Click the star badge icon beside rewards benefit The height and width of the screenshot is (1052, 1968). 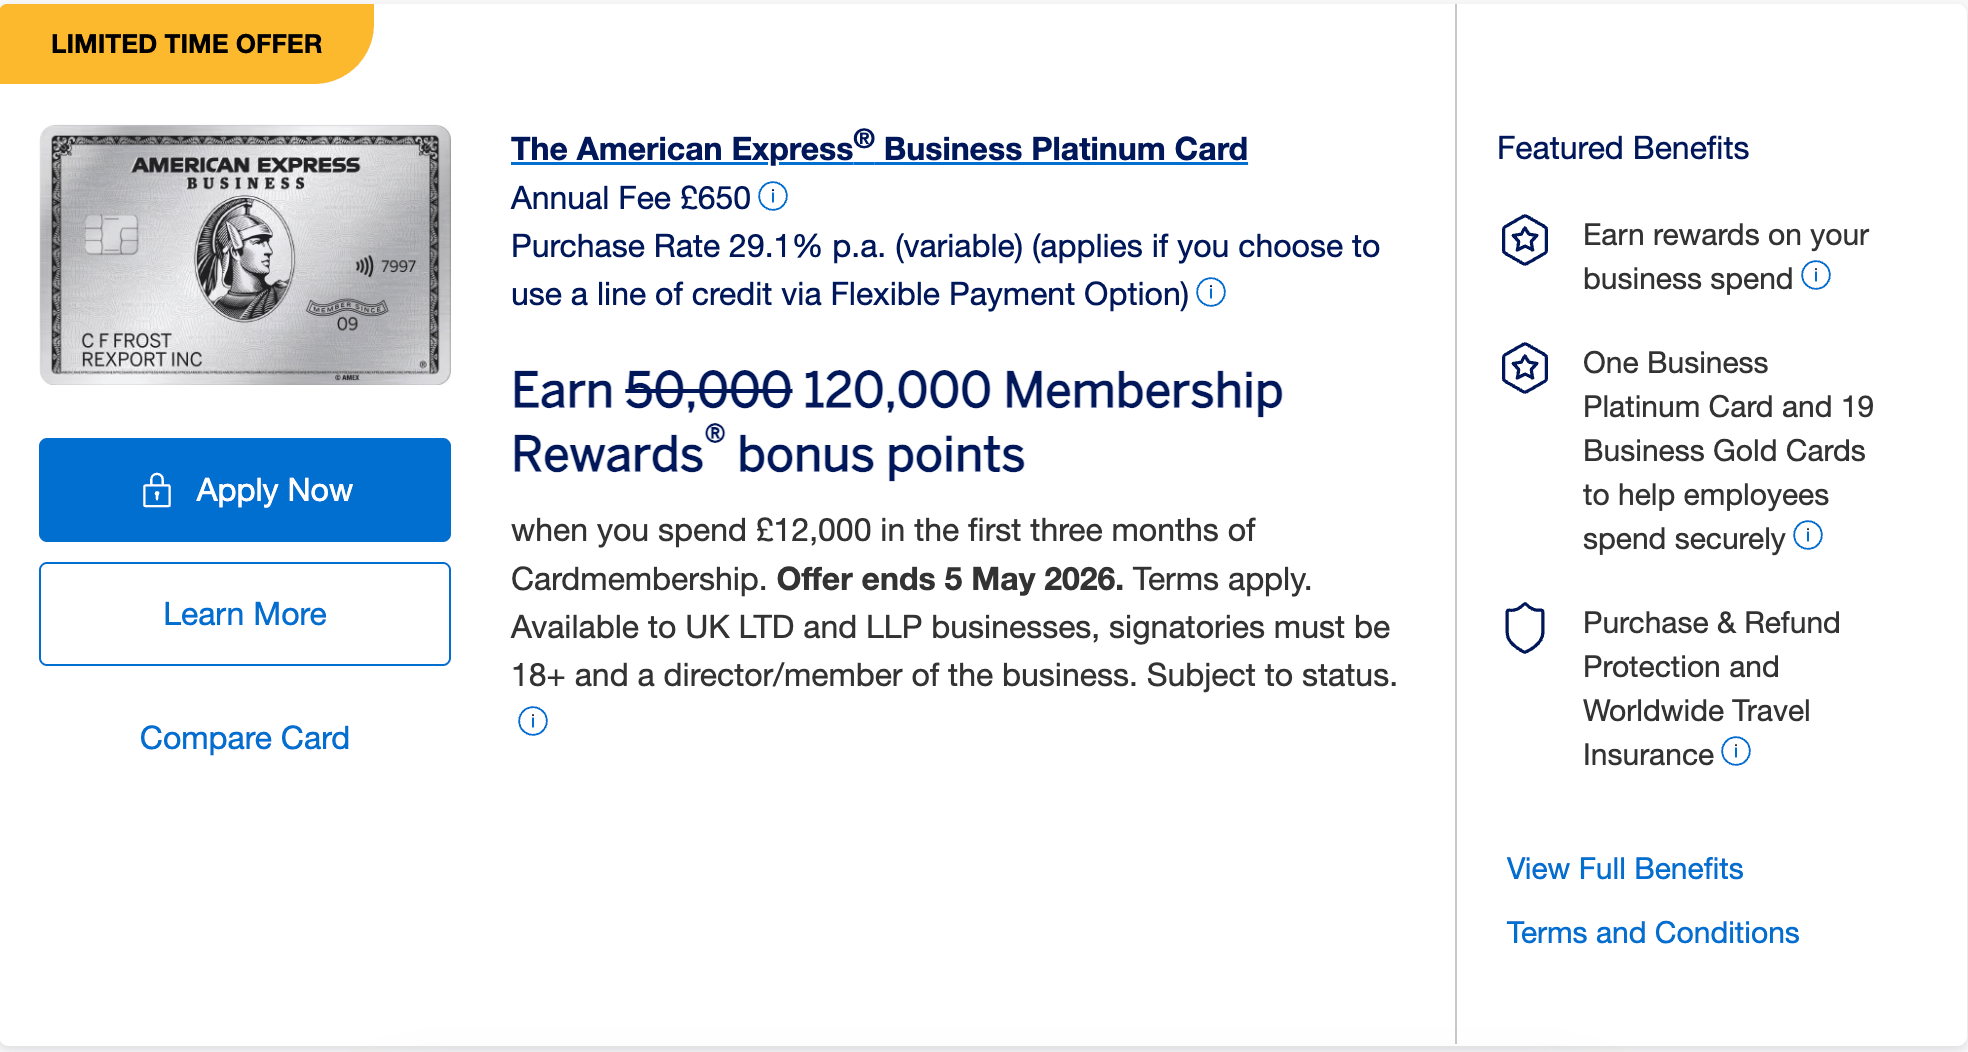pos(1524,240)
